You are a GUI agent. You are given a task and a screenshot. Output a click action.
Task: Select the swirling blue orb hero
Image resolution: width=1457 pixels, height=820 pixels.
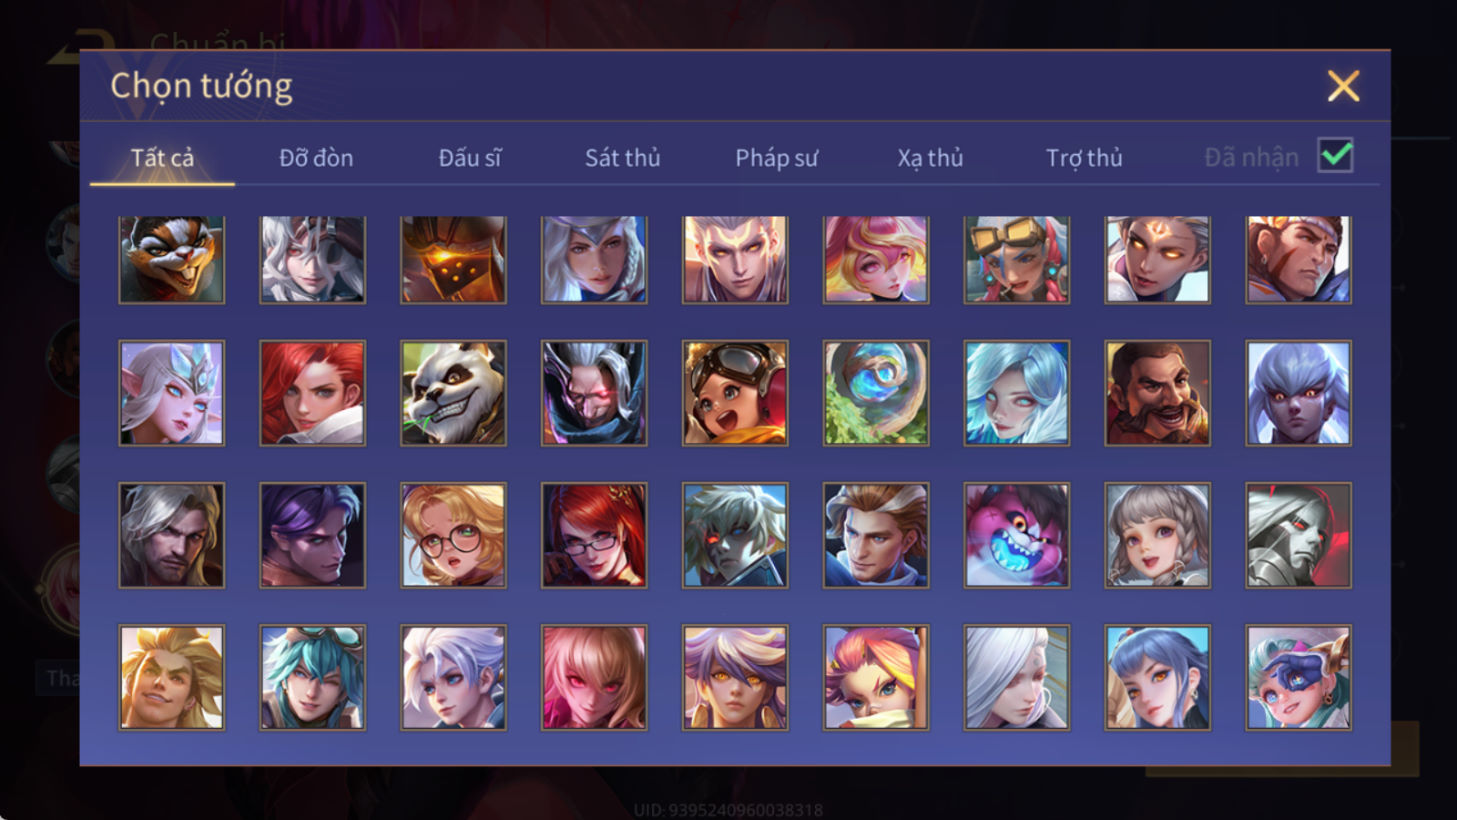876,393
